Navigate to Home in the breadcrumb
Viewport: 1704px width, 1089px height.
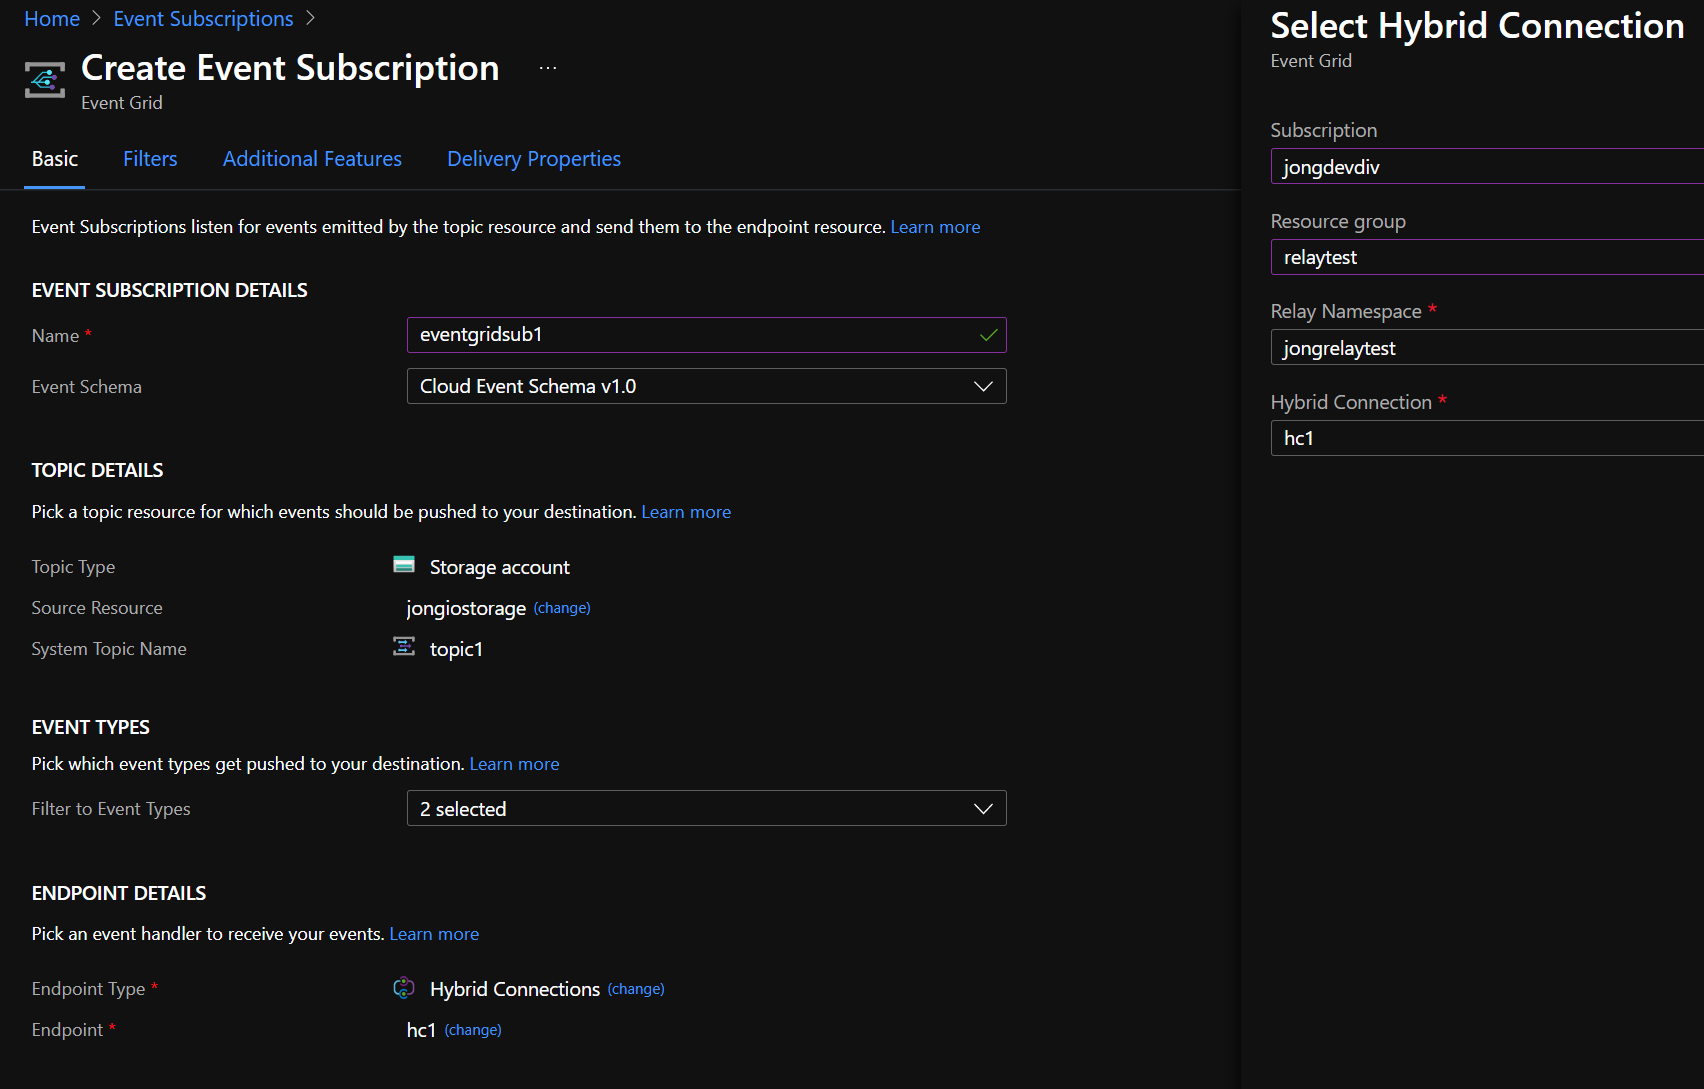pos(52,19)
